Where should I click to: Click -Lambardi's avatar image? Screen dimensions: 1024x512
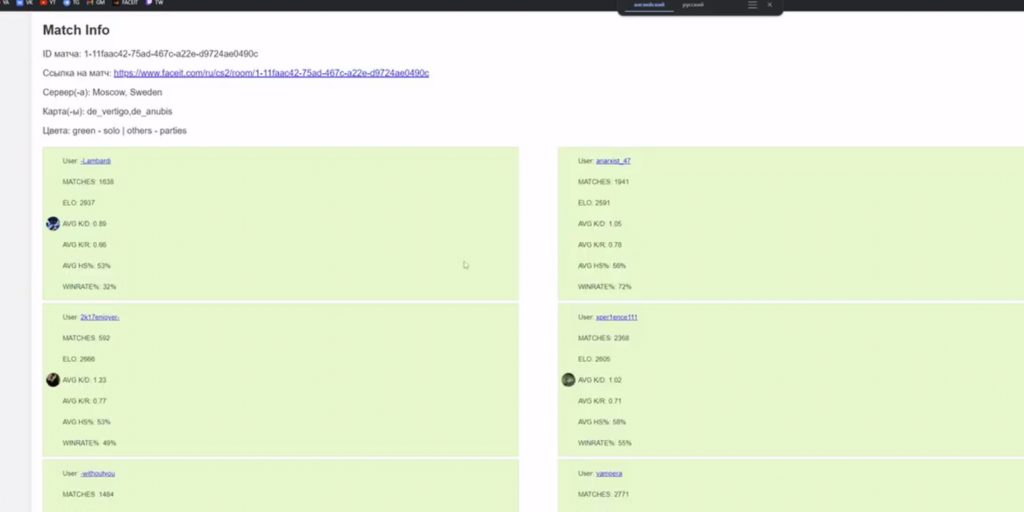[53, 224]
